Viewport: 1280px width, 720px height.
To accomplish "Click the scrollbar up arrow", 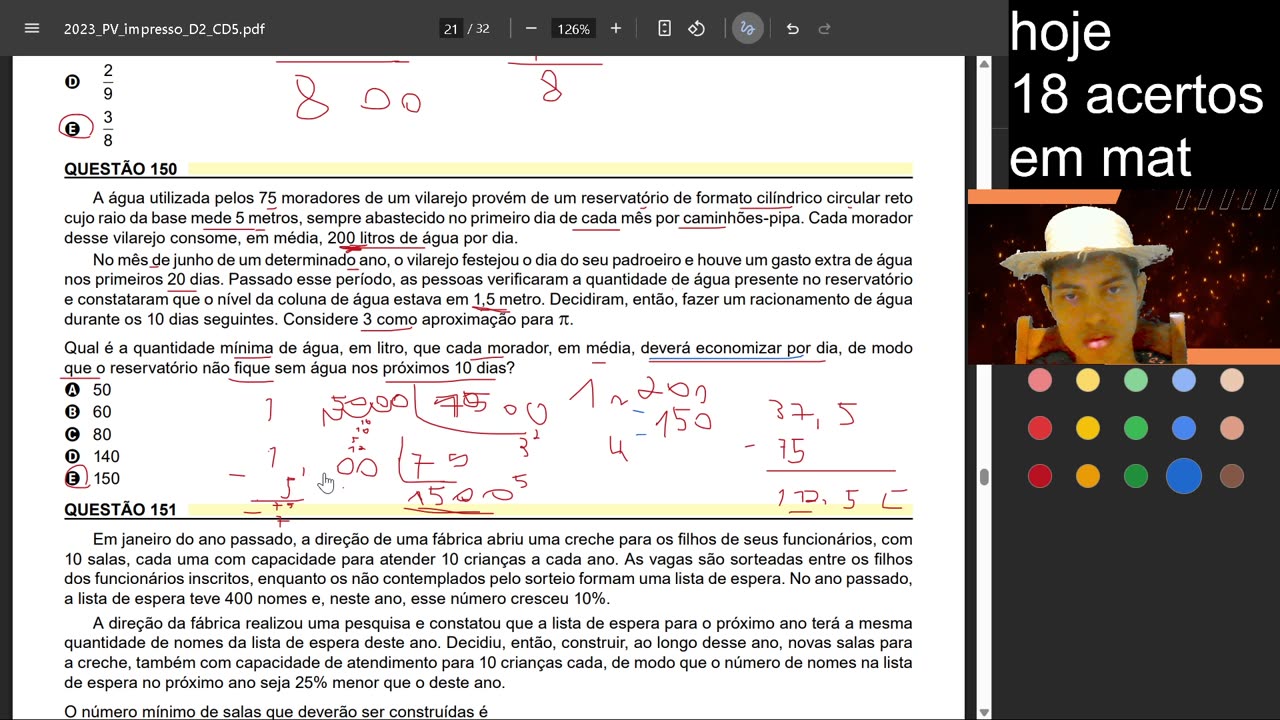I will point(984,64).
